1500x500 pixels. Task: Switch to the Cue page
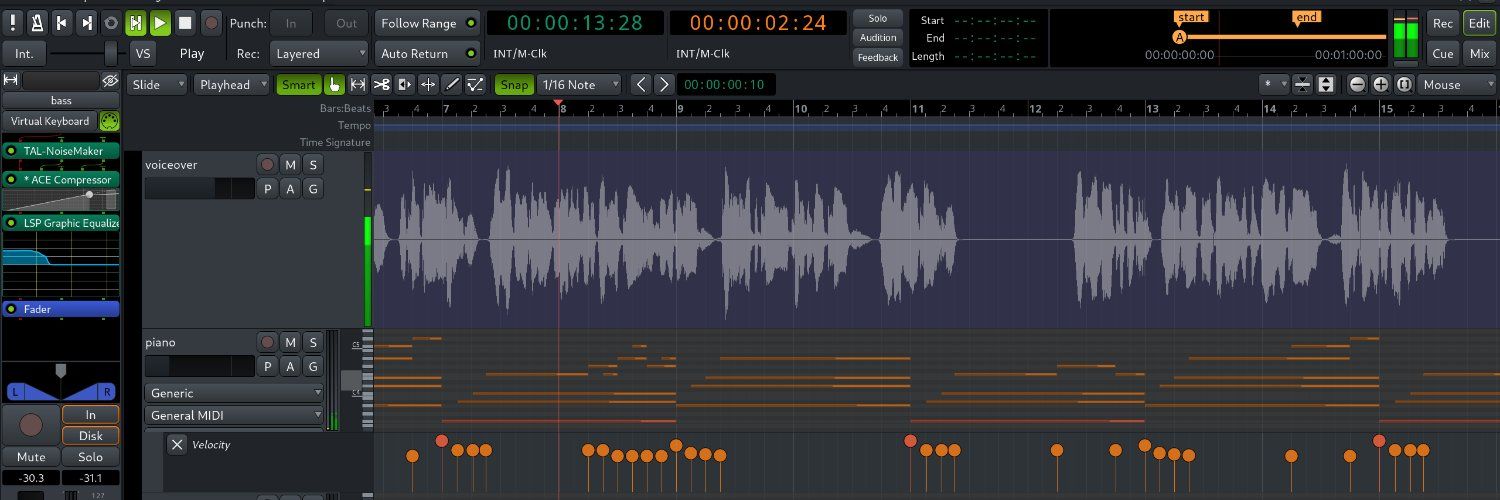coord(1443,54)
